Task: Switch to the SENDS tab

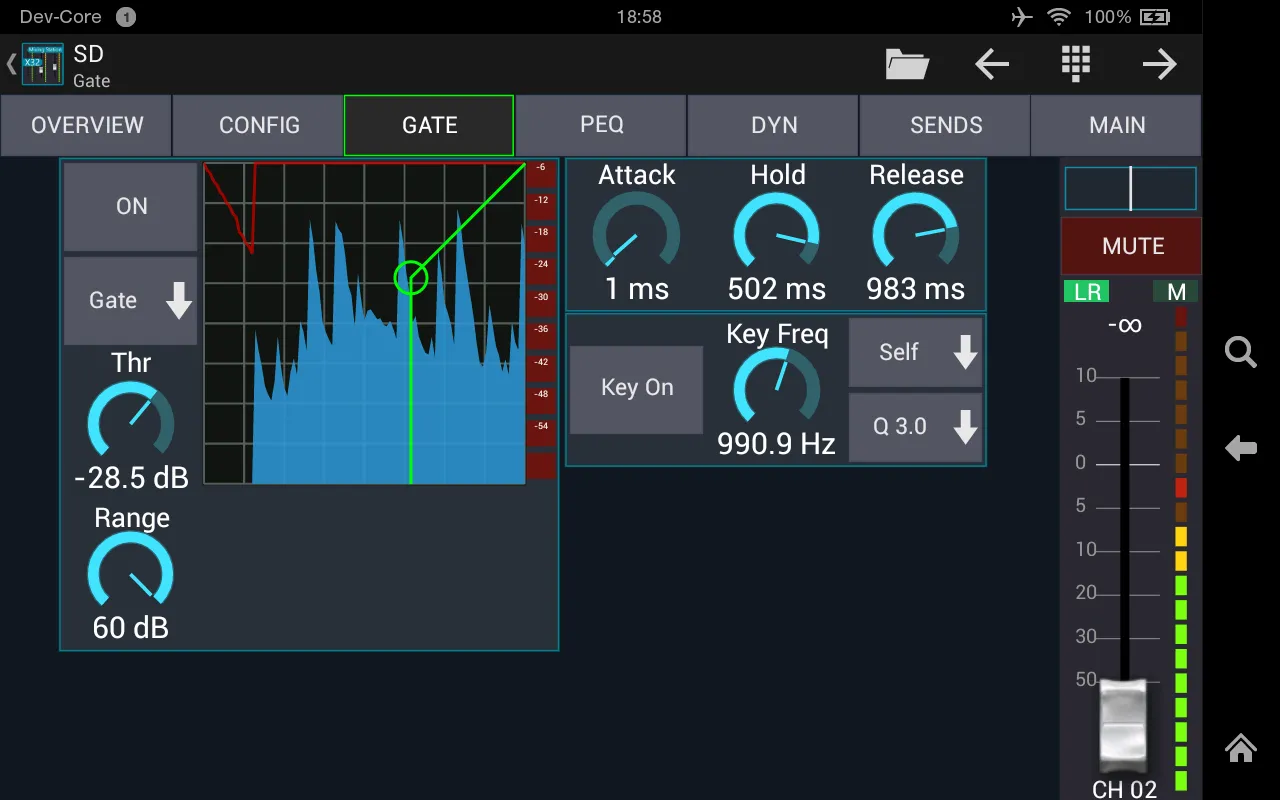Action: [945, 126]
